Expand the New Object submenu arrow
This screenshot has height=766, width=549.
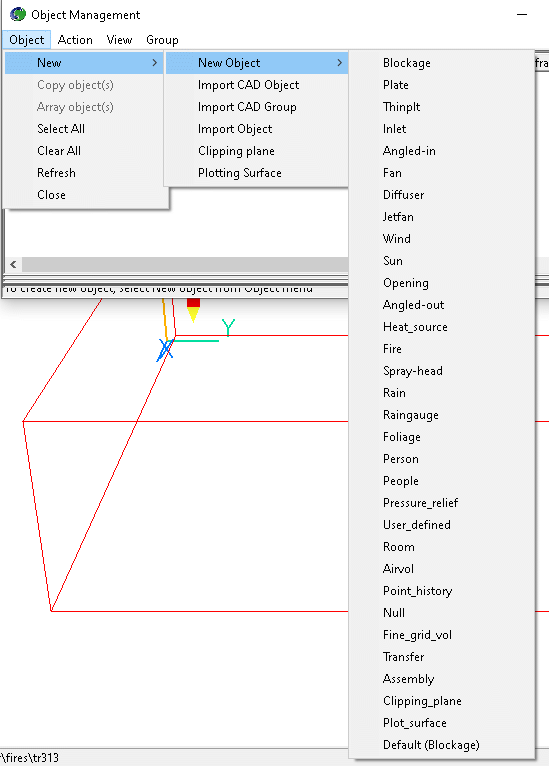[339, 63]
